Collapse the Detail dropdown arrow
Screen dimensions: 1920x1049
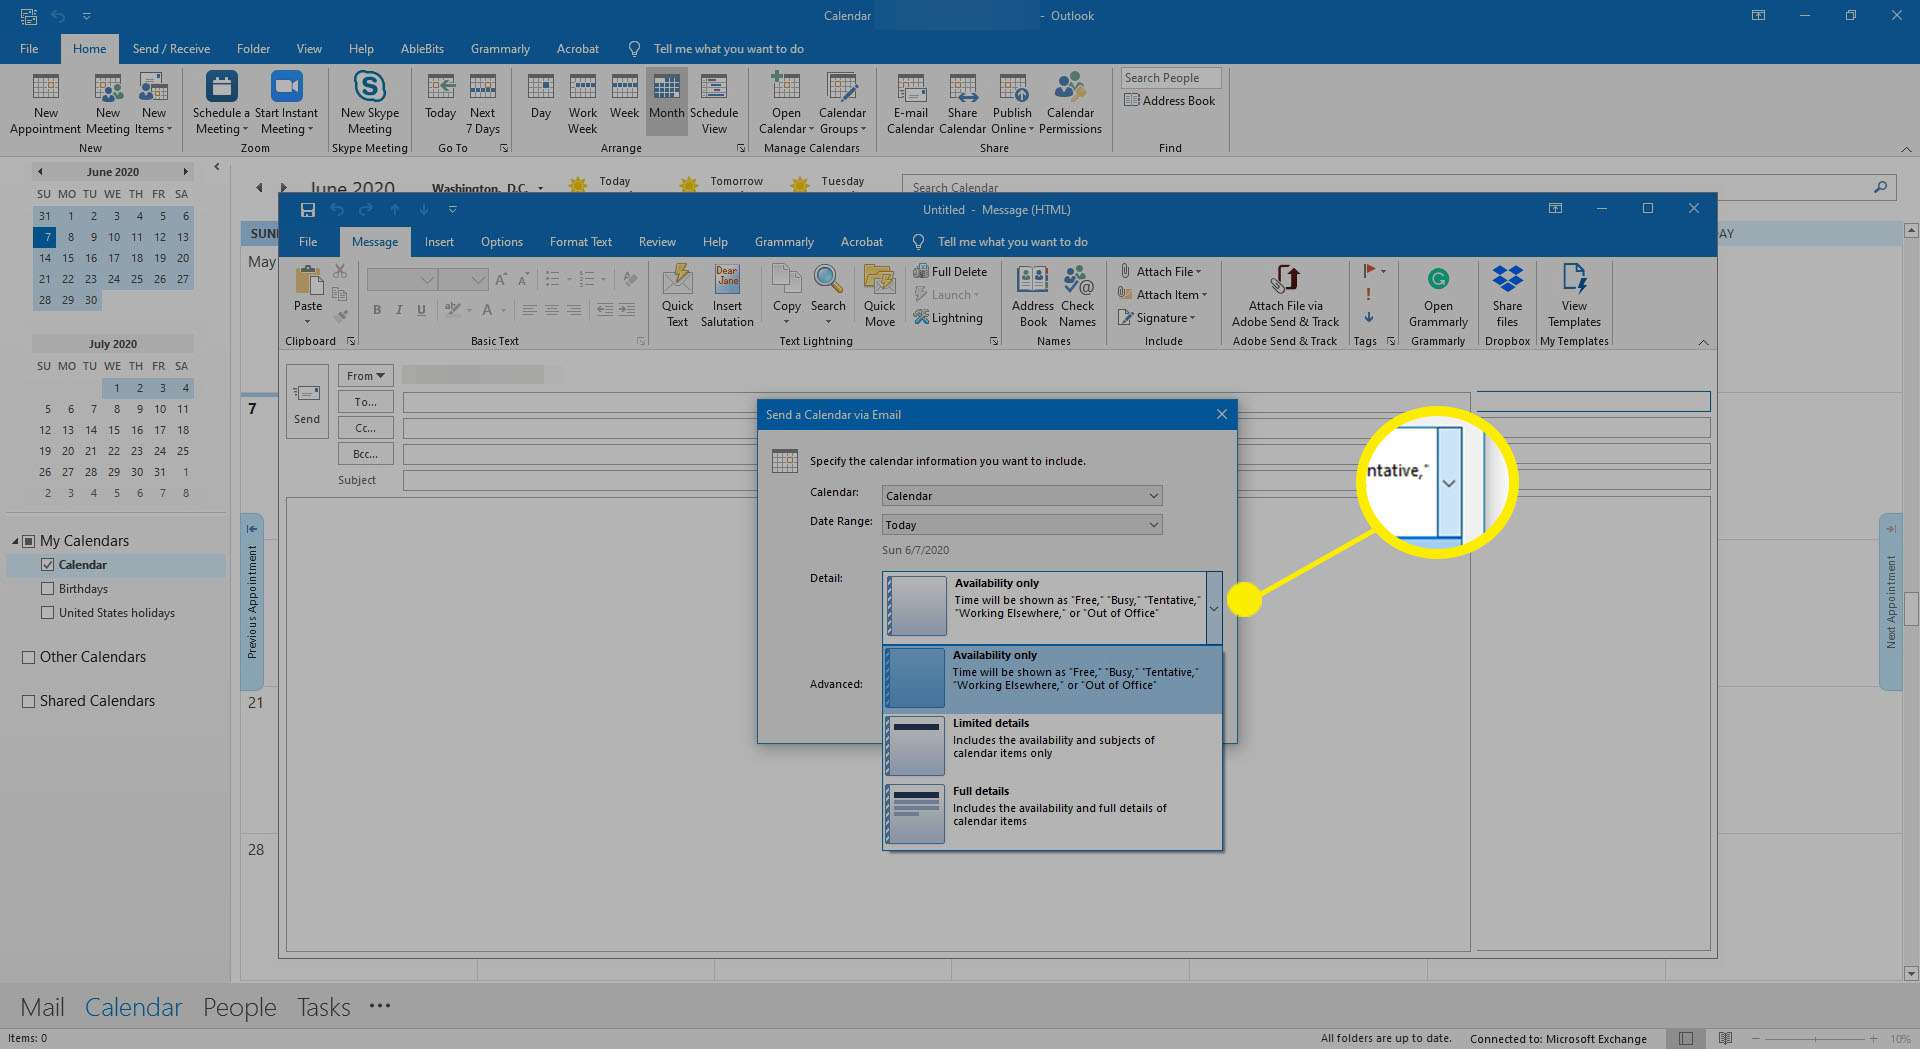[x=1214, y=607]
